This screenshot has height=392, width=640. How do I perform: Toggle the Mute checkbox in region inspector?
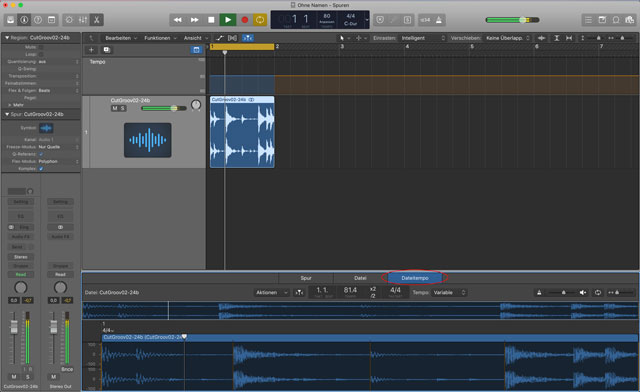(41, 47)
